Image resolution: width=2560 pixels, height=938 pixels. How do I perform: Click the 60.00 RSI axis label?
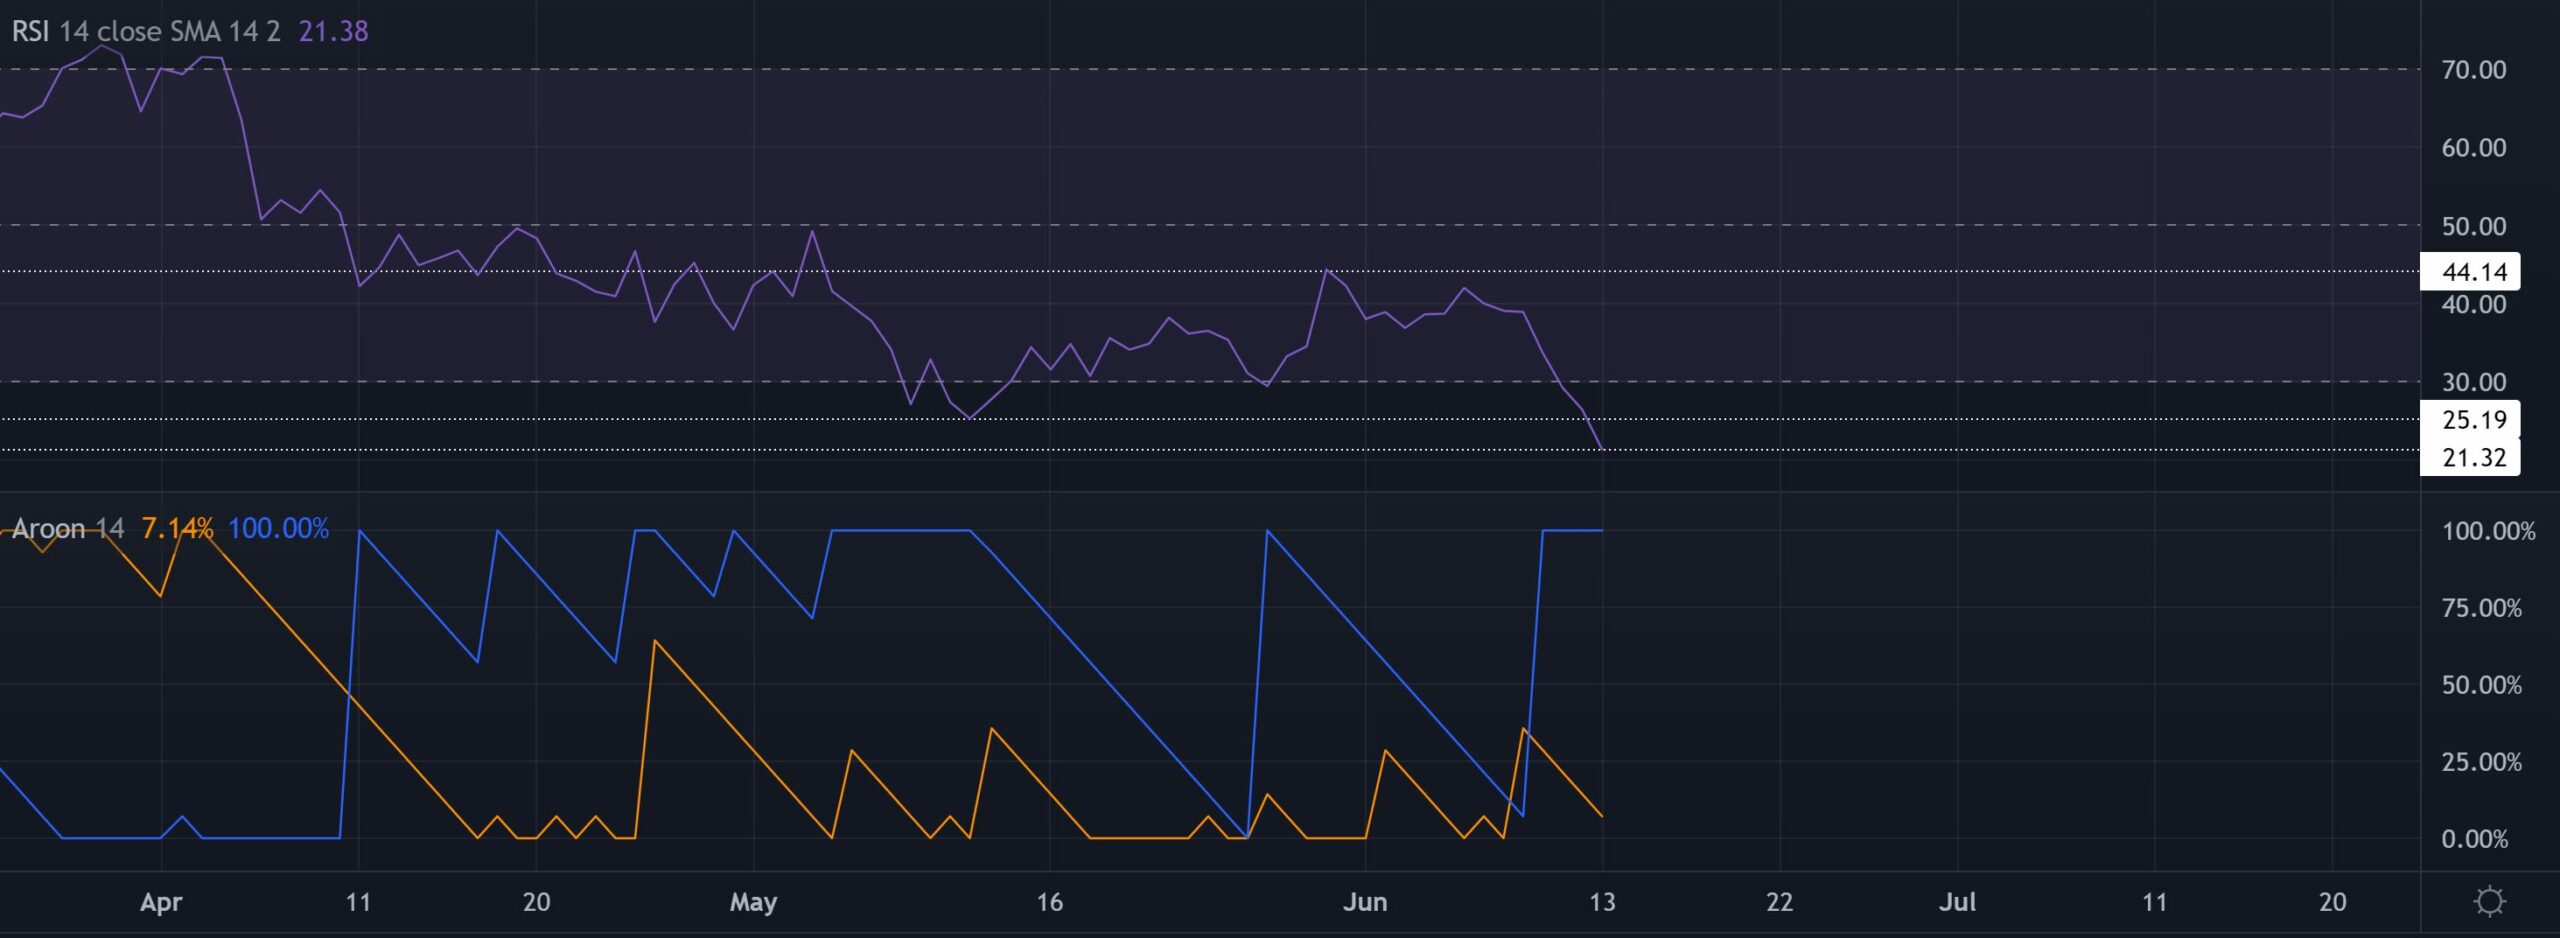tap(2474, 148)
